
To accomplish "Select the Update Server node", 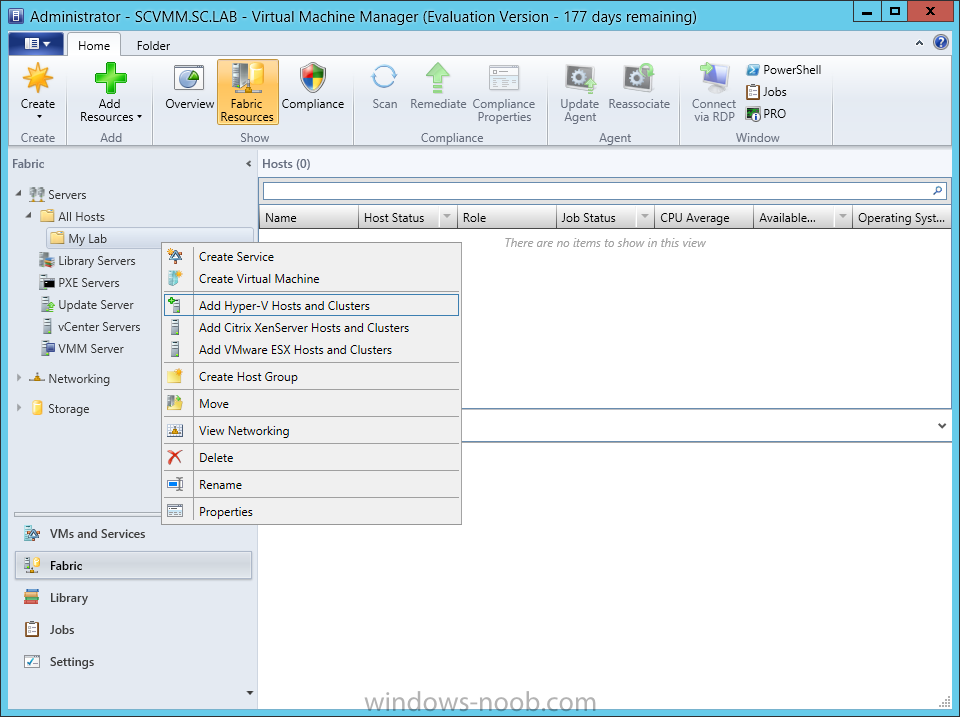I will tap(86, 305).
